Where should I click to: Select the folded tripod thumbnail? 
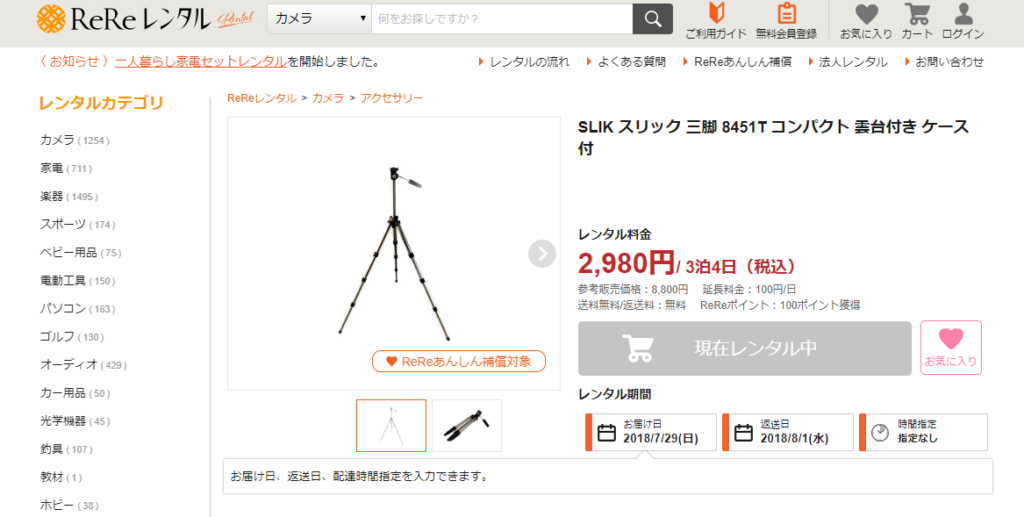coord(466,426)
